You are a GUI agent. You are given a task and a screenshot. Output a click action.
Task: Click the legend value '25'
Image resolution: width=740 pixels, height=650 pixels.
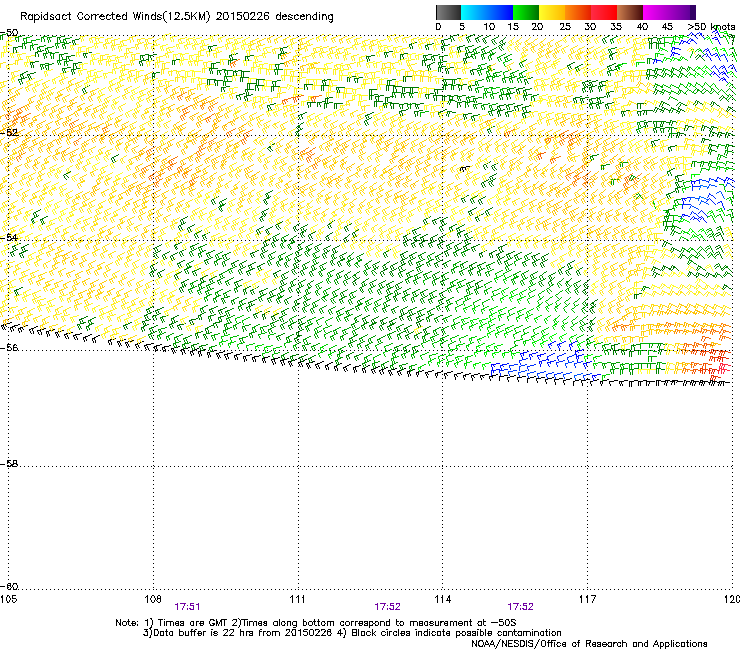(x=565, y=27)
